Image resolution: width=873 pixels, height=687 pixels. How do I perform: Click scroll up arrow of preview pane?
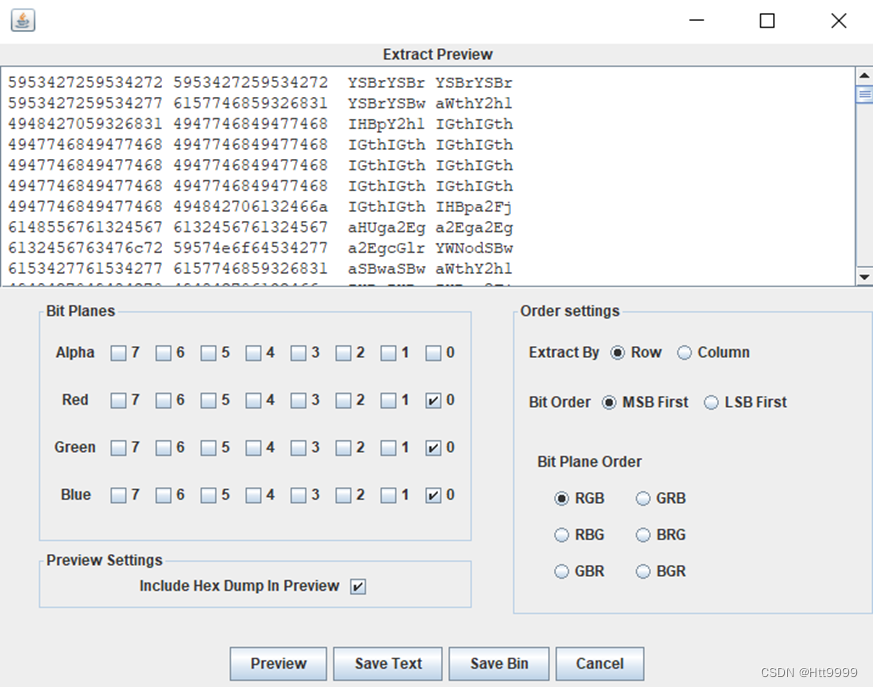[x=864, y=75]
